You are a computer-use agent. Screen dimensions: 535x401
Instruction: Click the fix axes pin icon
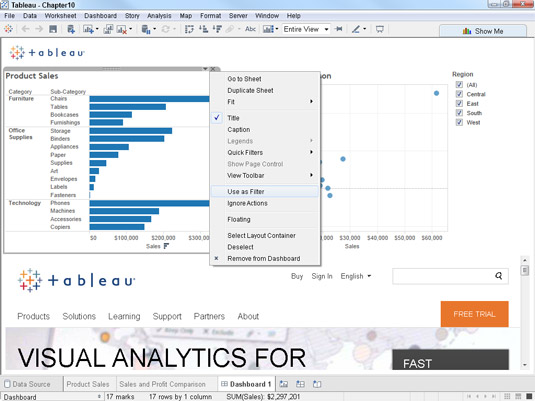click(339, 29)
